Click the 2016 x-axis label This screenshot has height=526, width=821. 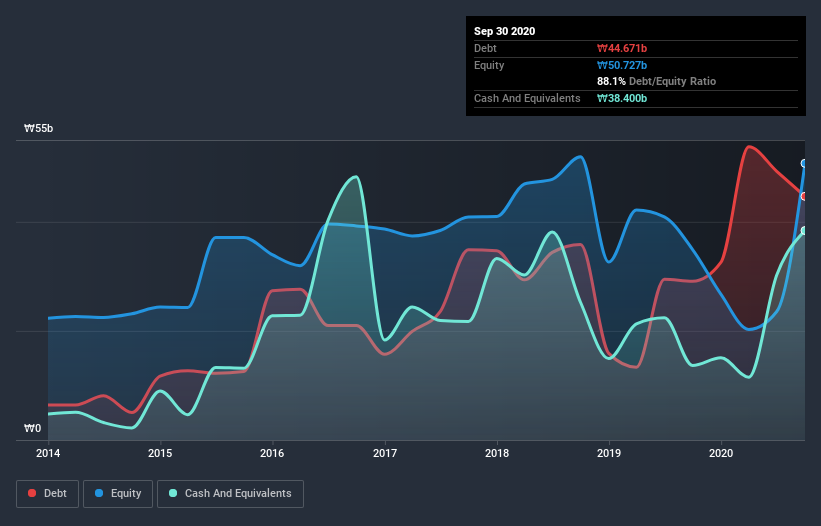(x=272, y=453)
